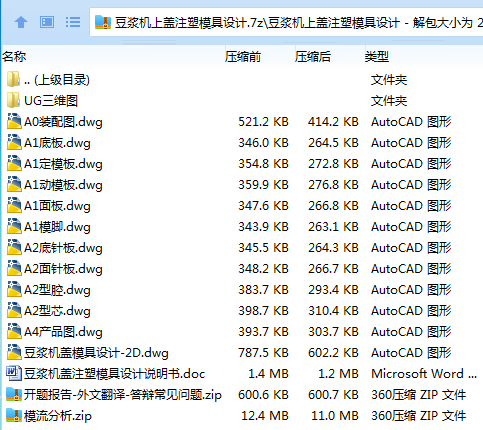Click the 1.4 MB size of the .doc file
This screenshot has width=483, height=430.
tap(268, 374)
